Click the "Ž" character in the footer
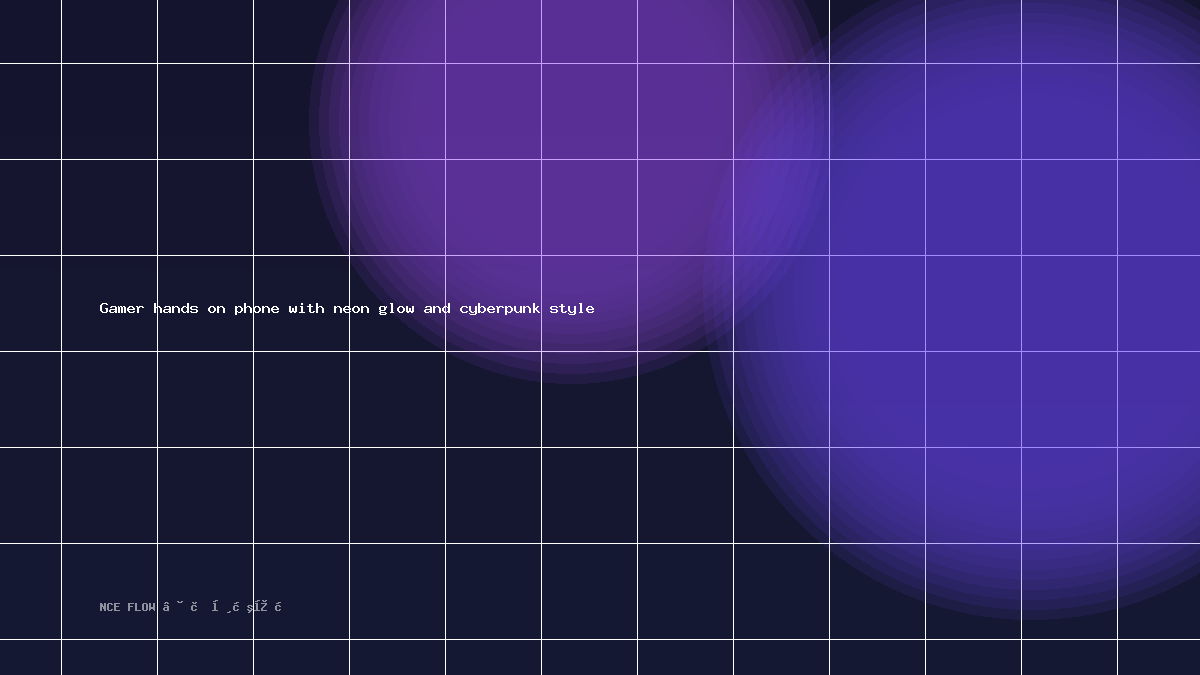Viewport: 1200px width, 675px height. coord(264,606)
